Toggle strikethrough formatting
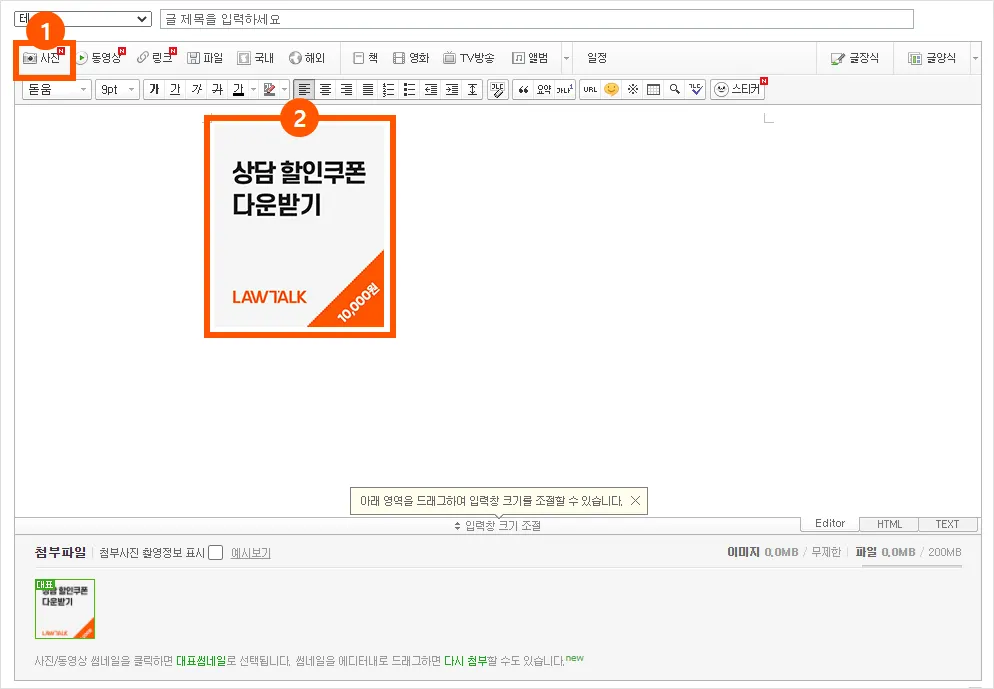 click(217, 89)
